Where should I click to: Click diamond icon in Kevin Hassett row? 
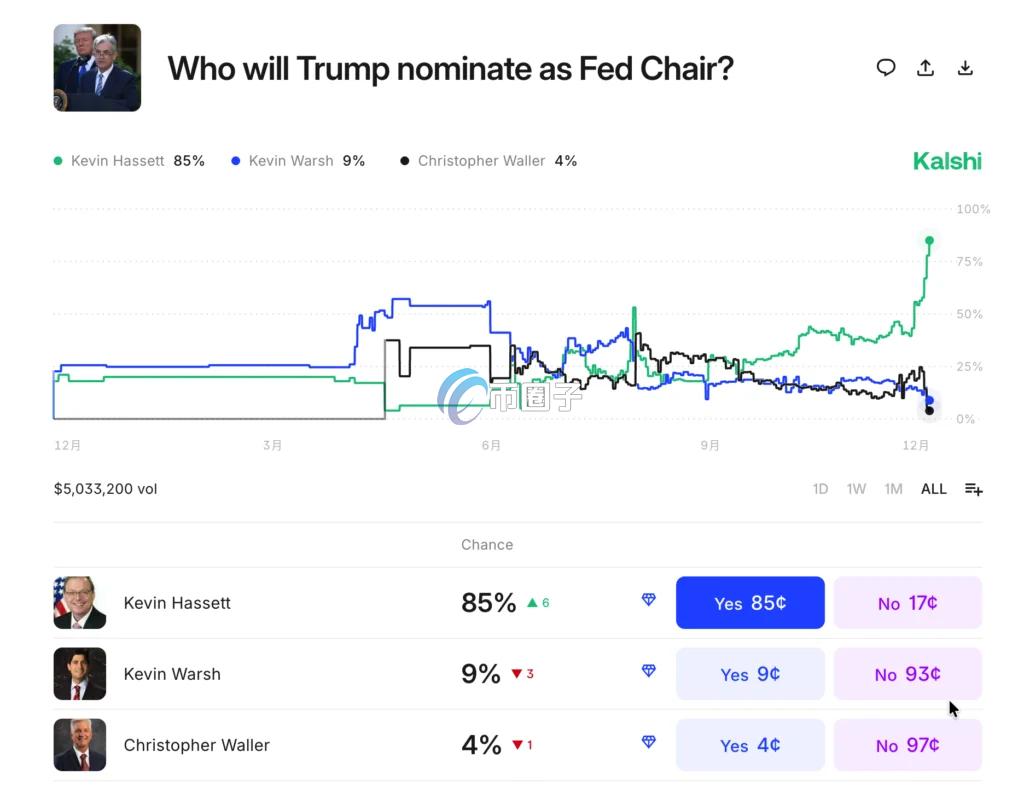coord(649,600)
